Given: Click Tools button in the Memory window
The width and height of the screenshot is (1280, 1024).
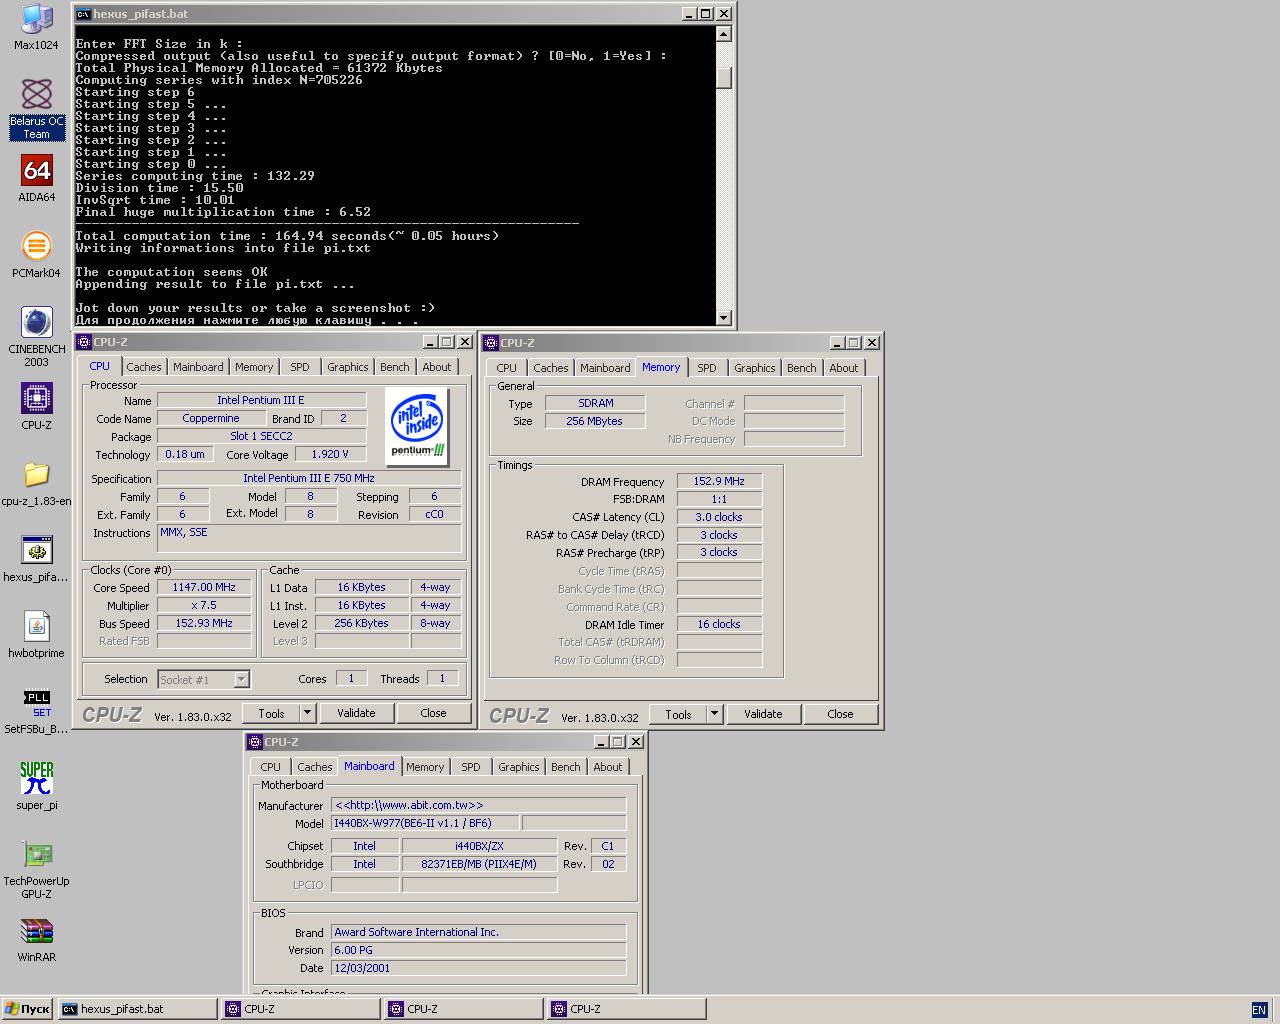Looking at the screenshot, I should (679, 714).
